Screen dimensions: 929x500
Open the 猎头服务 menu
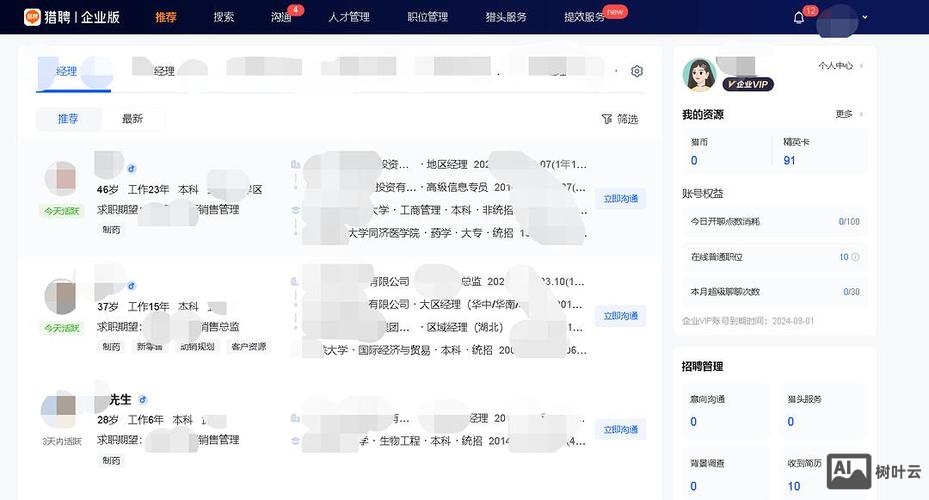[x=506, y=17]
